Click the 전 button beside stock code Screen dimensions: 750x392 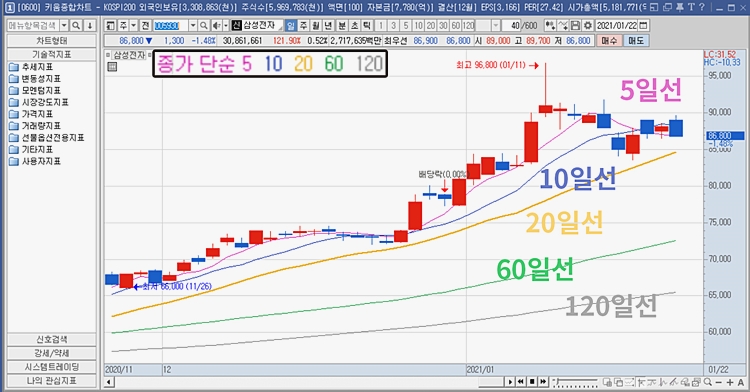(x=145, y=25)
